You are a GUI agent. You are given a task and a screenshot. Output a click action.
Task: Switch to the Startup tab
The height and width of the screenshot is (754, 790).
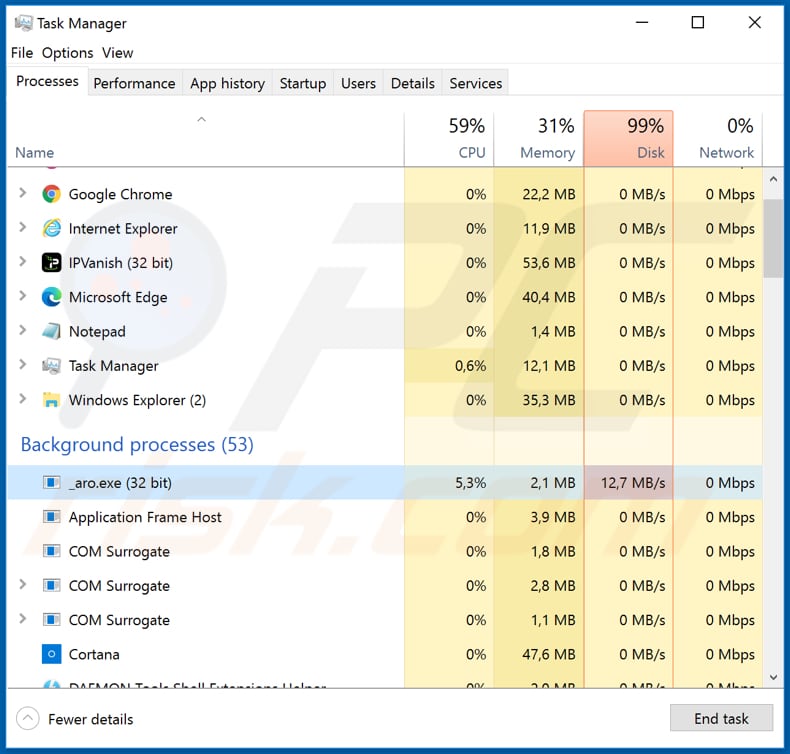pyautogui.click(x=303, y=83)
